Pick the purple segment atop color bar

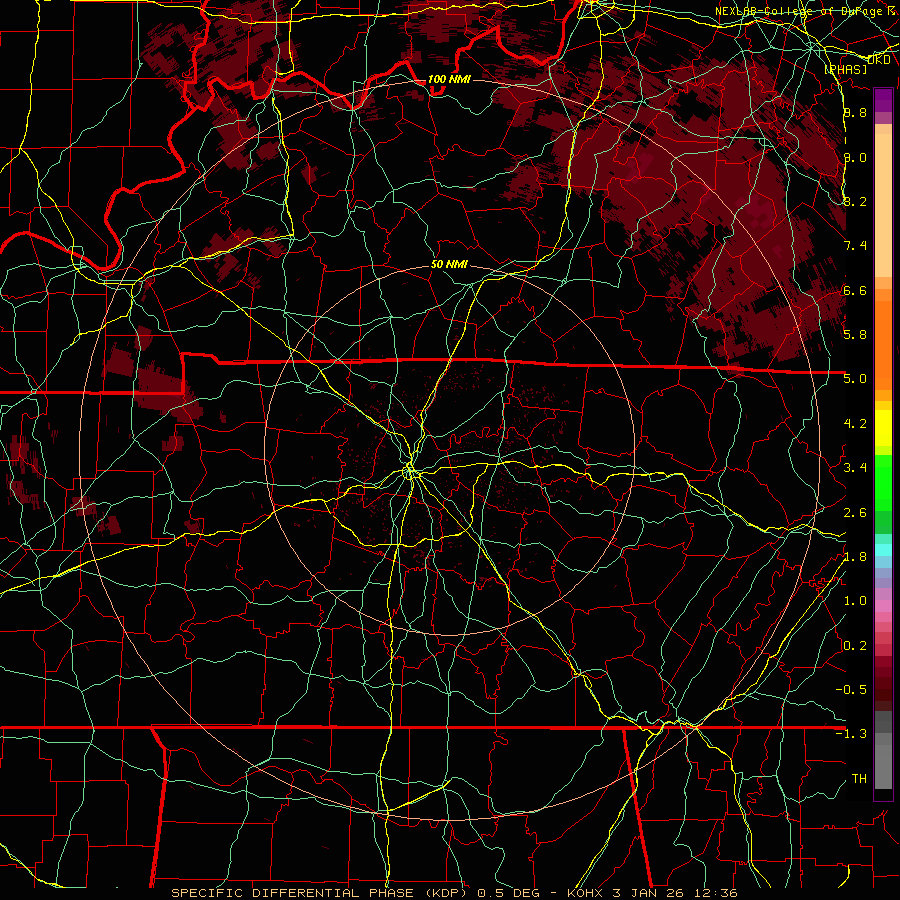coord(883,100)
